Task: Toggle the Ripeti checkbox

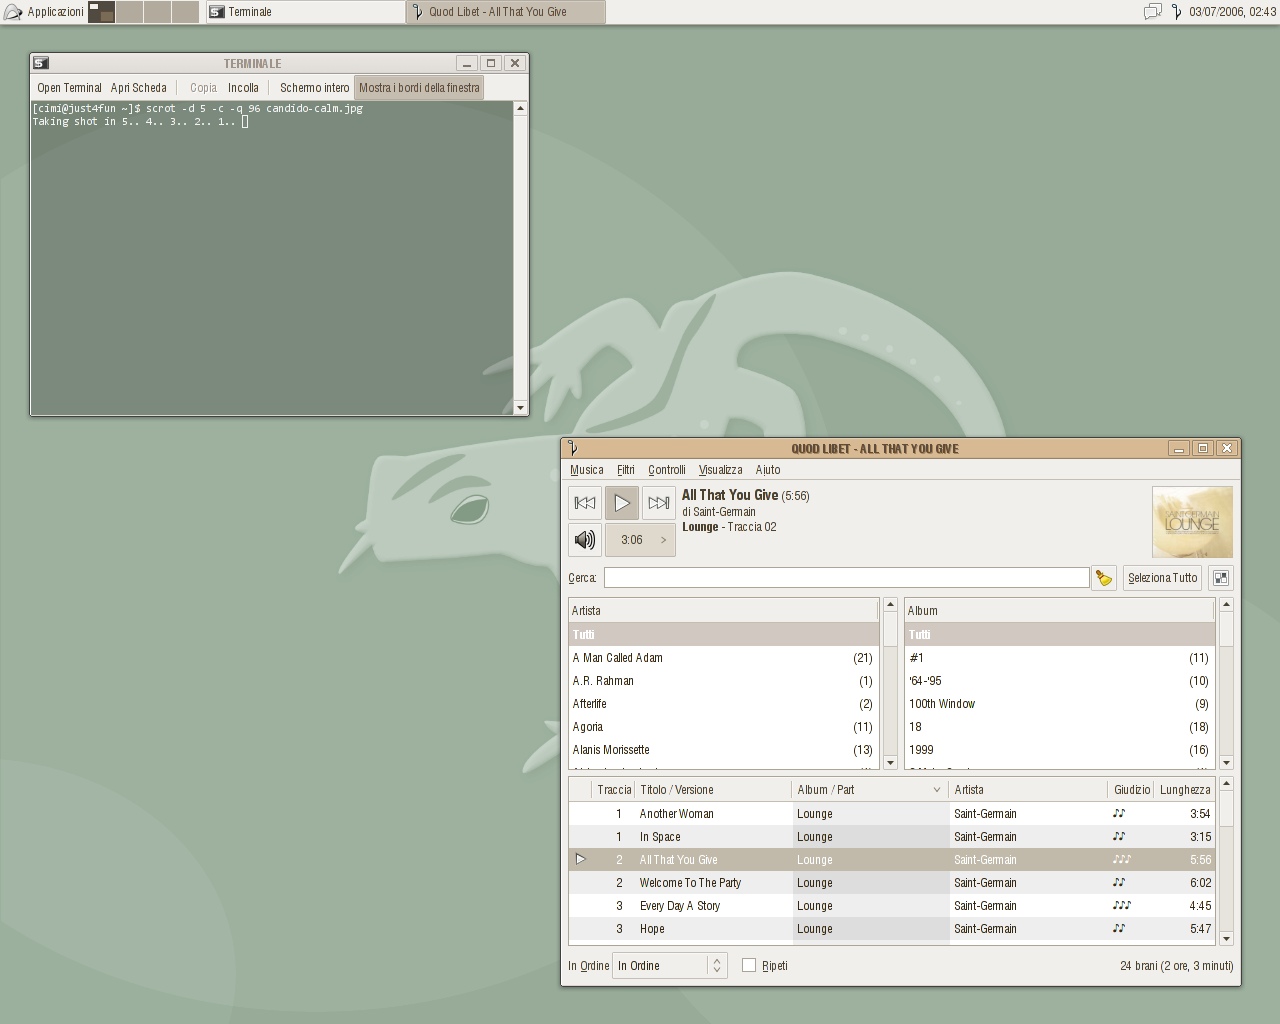Action: click(x=749, y=966)
